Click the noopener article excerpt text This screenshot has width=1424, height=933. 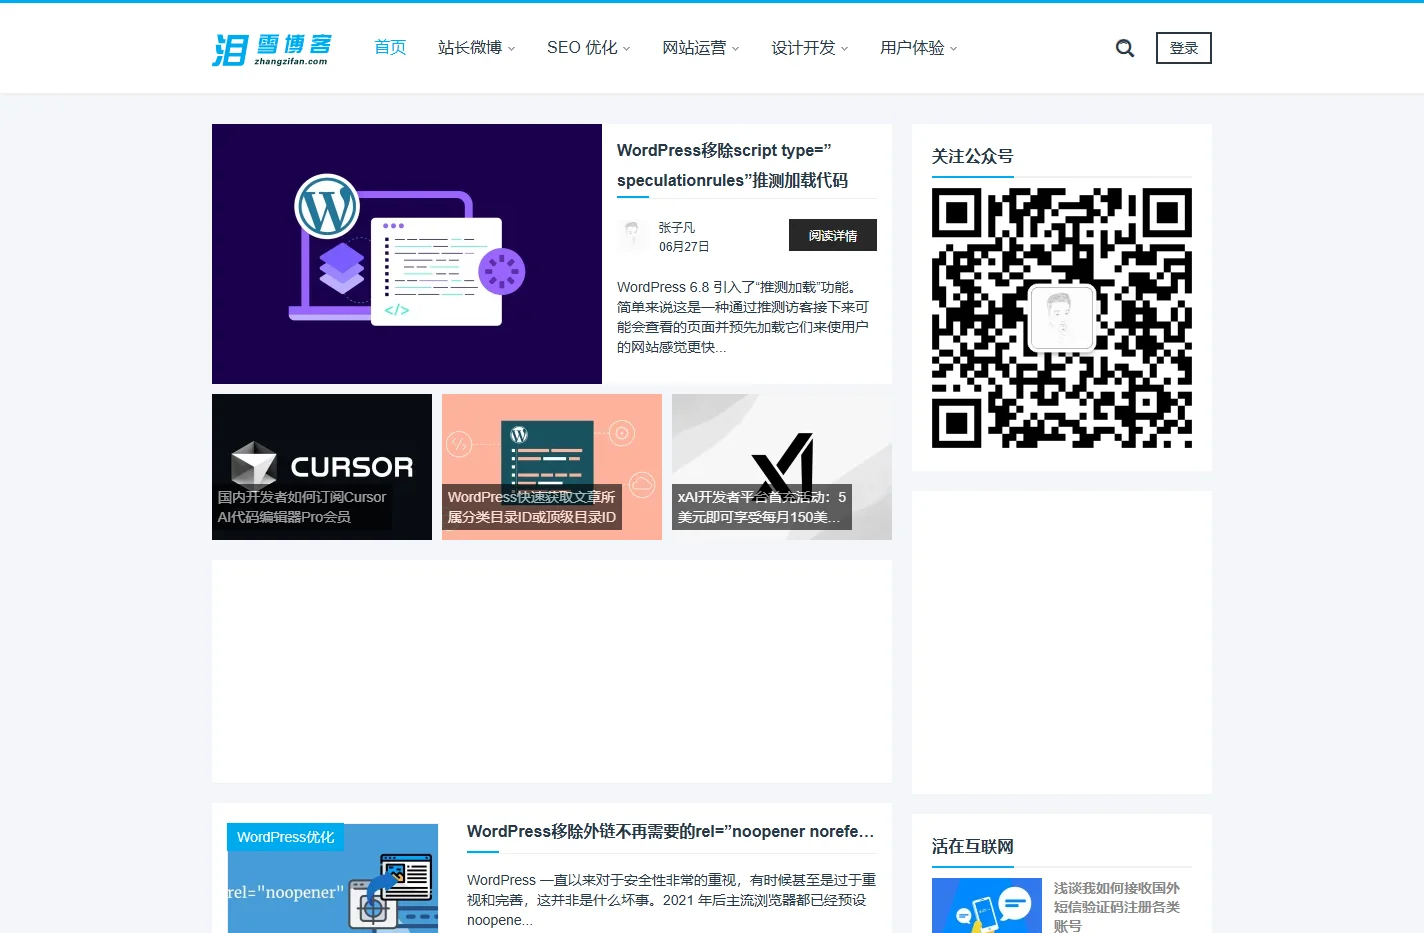pos(671,900)
